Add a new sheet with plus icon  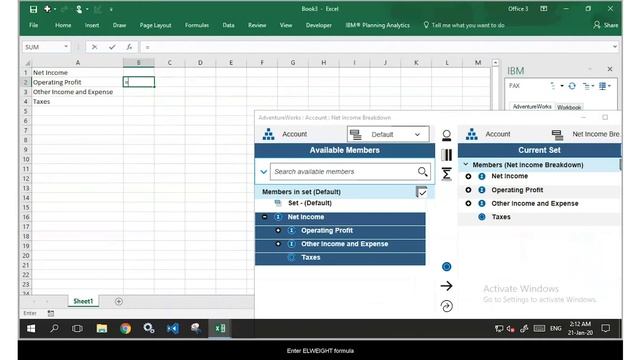click(x=119, y=301)
